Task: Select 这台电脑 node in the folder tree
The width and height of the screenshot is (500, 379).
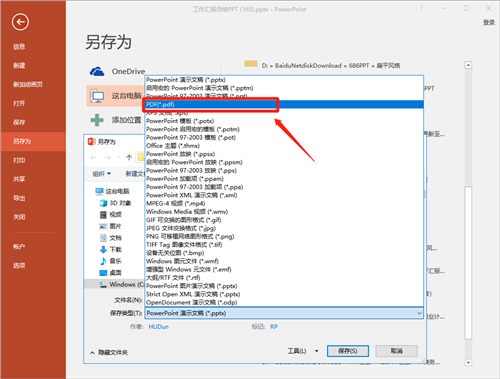Action: [x=112, y=191]
